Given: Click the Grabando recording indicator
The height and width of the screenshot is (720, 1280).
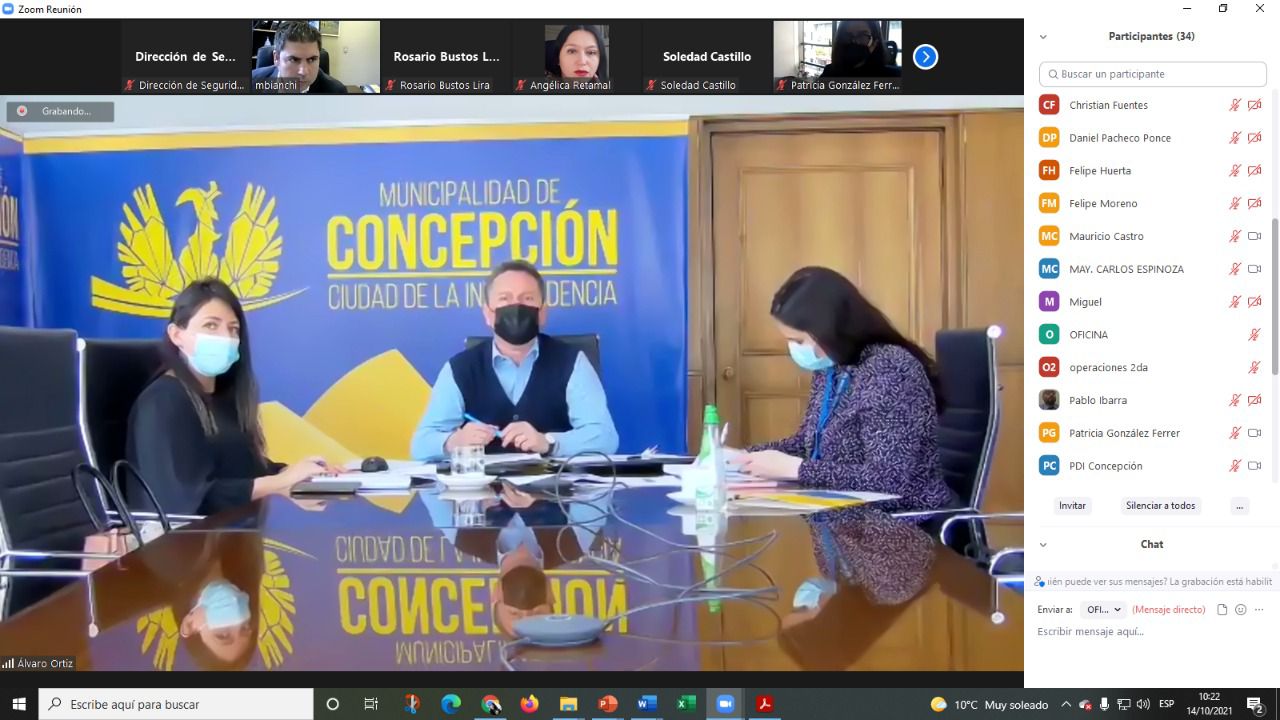Looking at the screenshot, I should (60, 111).
